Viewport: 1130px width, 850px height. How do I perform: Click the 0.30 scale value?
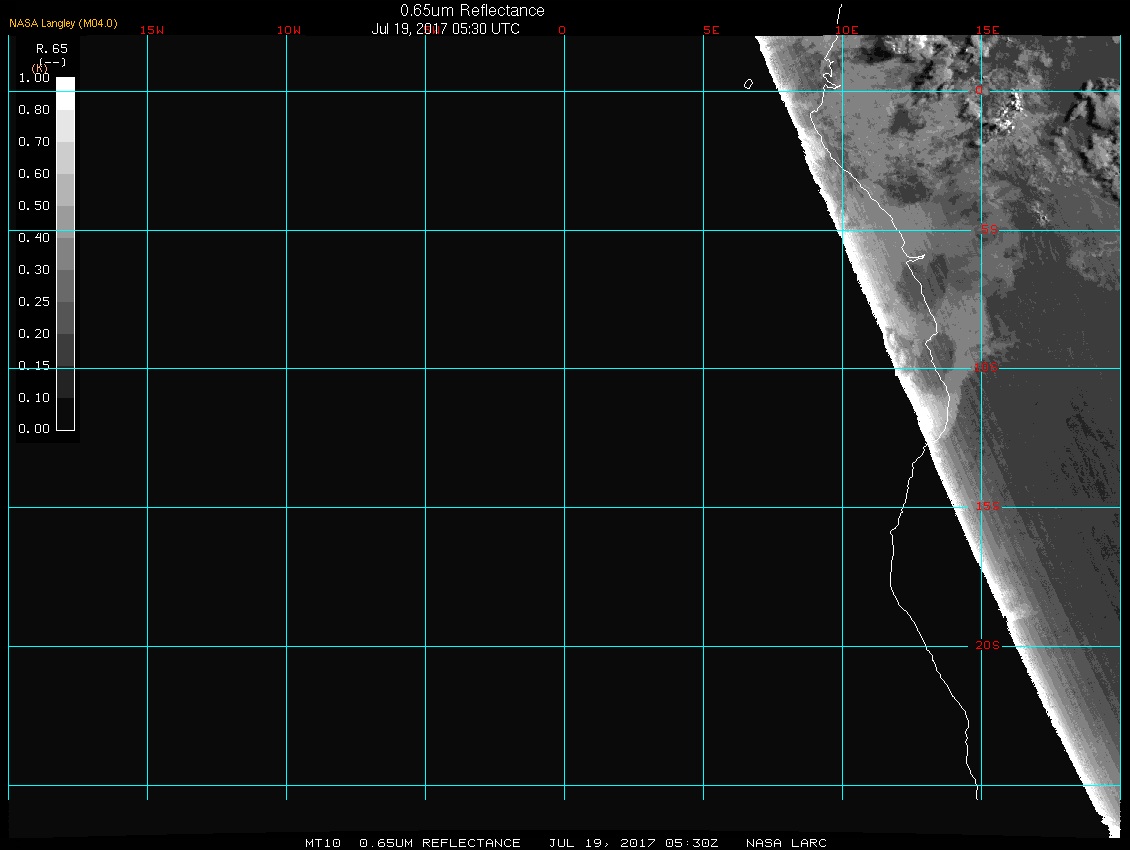[x=34, y=270]
